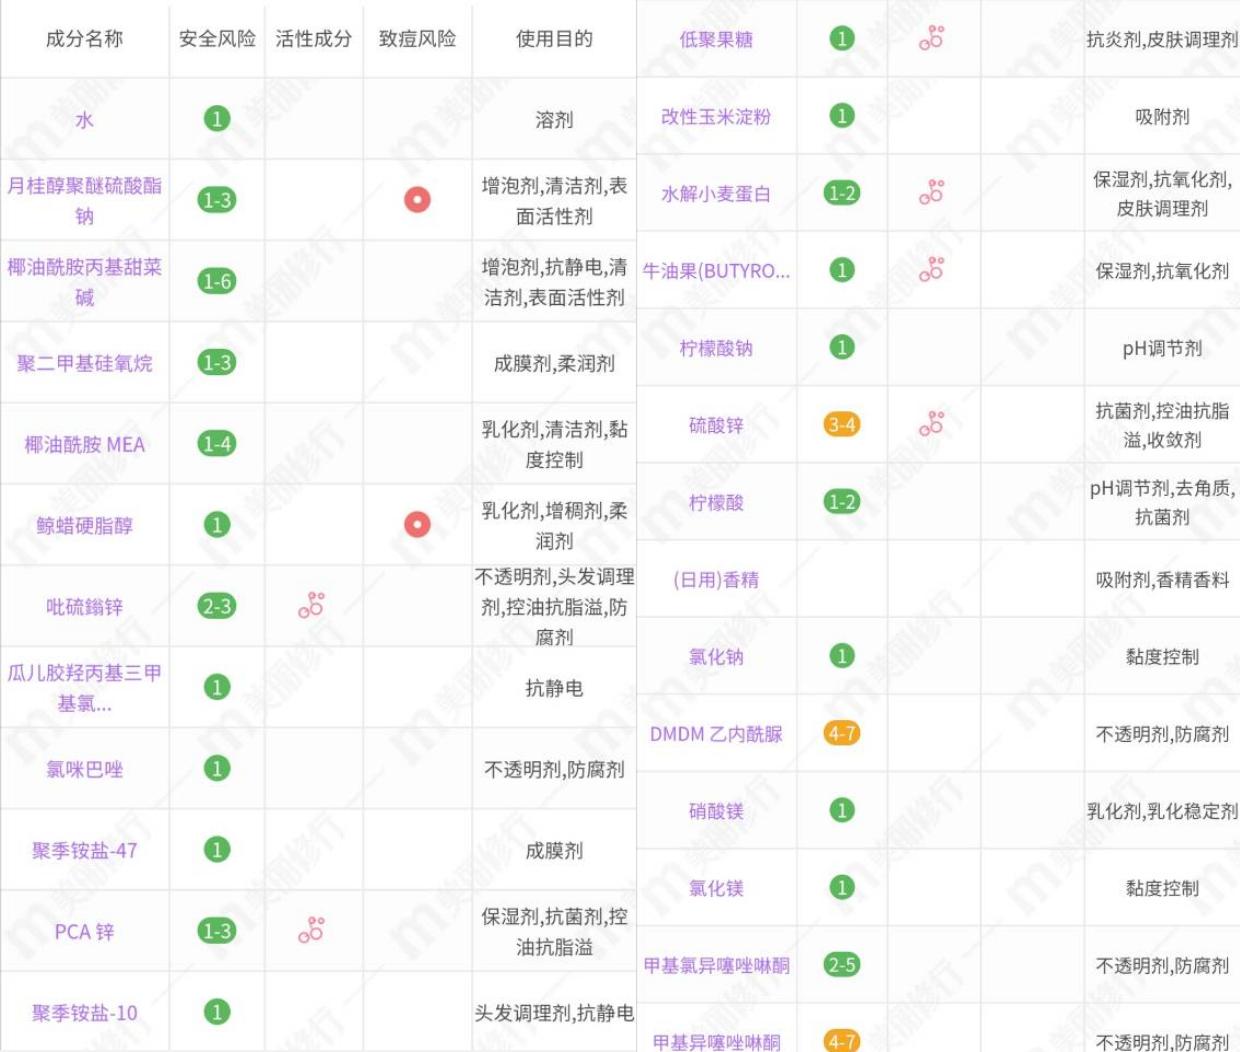Click the acne risk red dot for 鲸蜡硬脂醇
Screen dimensions: 1240x1052
pyautogui.click(x=416, y=524)
